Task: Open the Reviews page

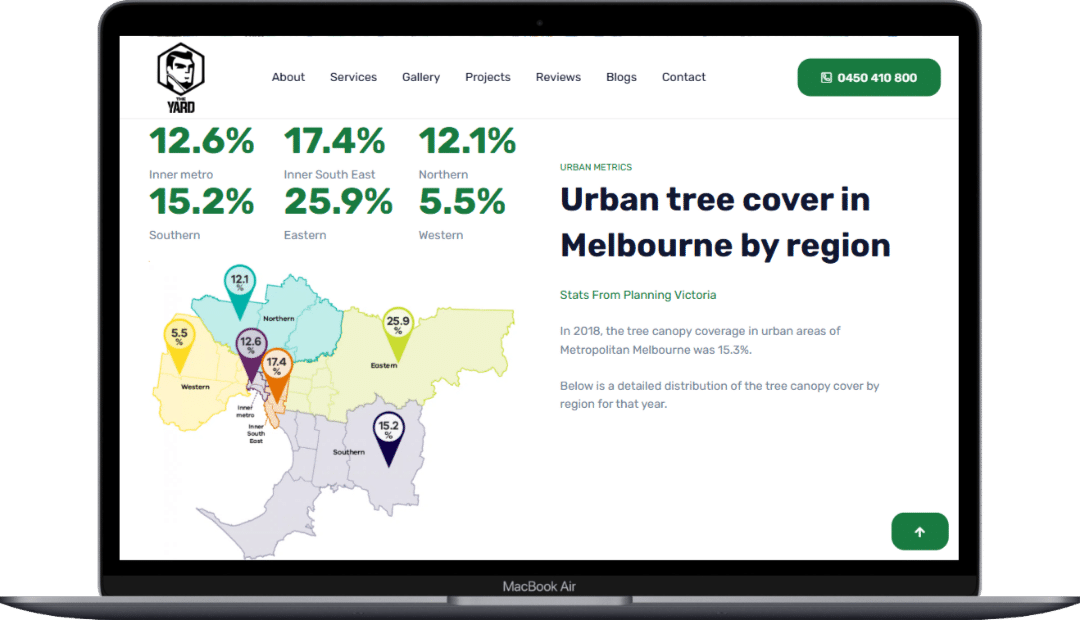Action: [558, 77]
